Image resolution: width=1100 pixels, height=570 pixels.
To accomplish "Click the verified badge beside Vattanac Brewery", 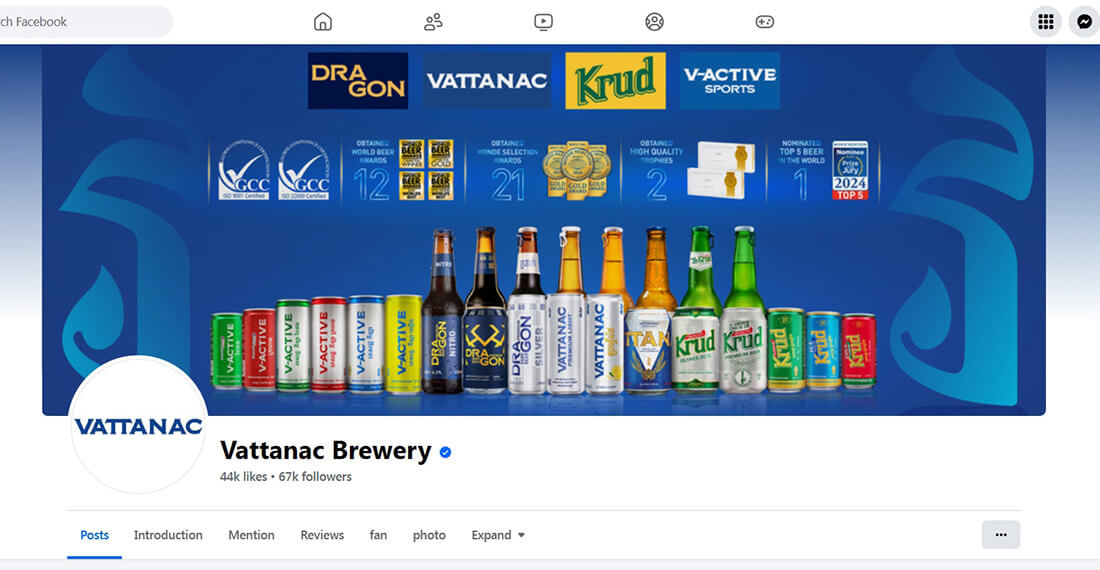I will pyautogui.click(x=445, y=452).
